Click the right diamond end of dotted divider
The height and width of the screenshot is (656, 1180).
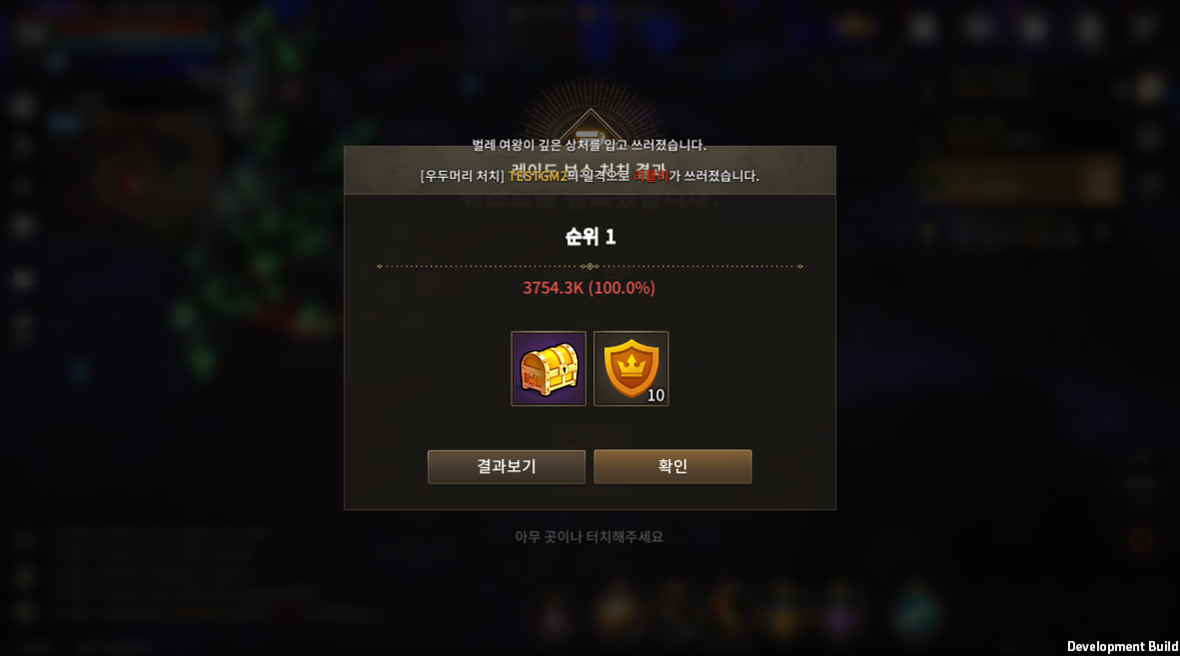800,266
